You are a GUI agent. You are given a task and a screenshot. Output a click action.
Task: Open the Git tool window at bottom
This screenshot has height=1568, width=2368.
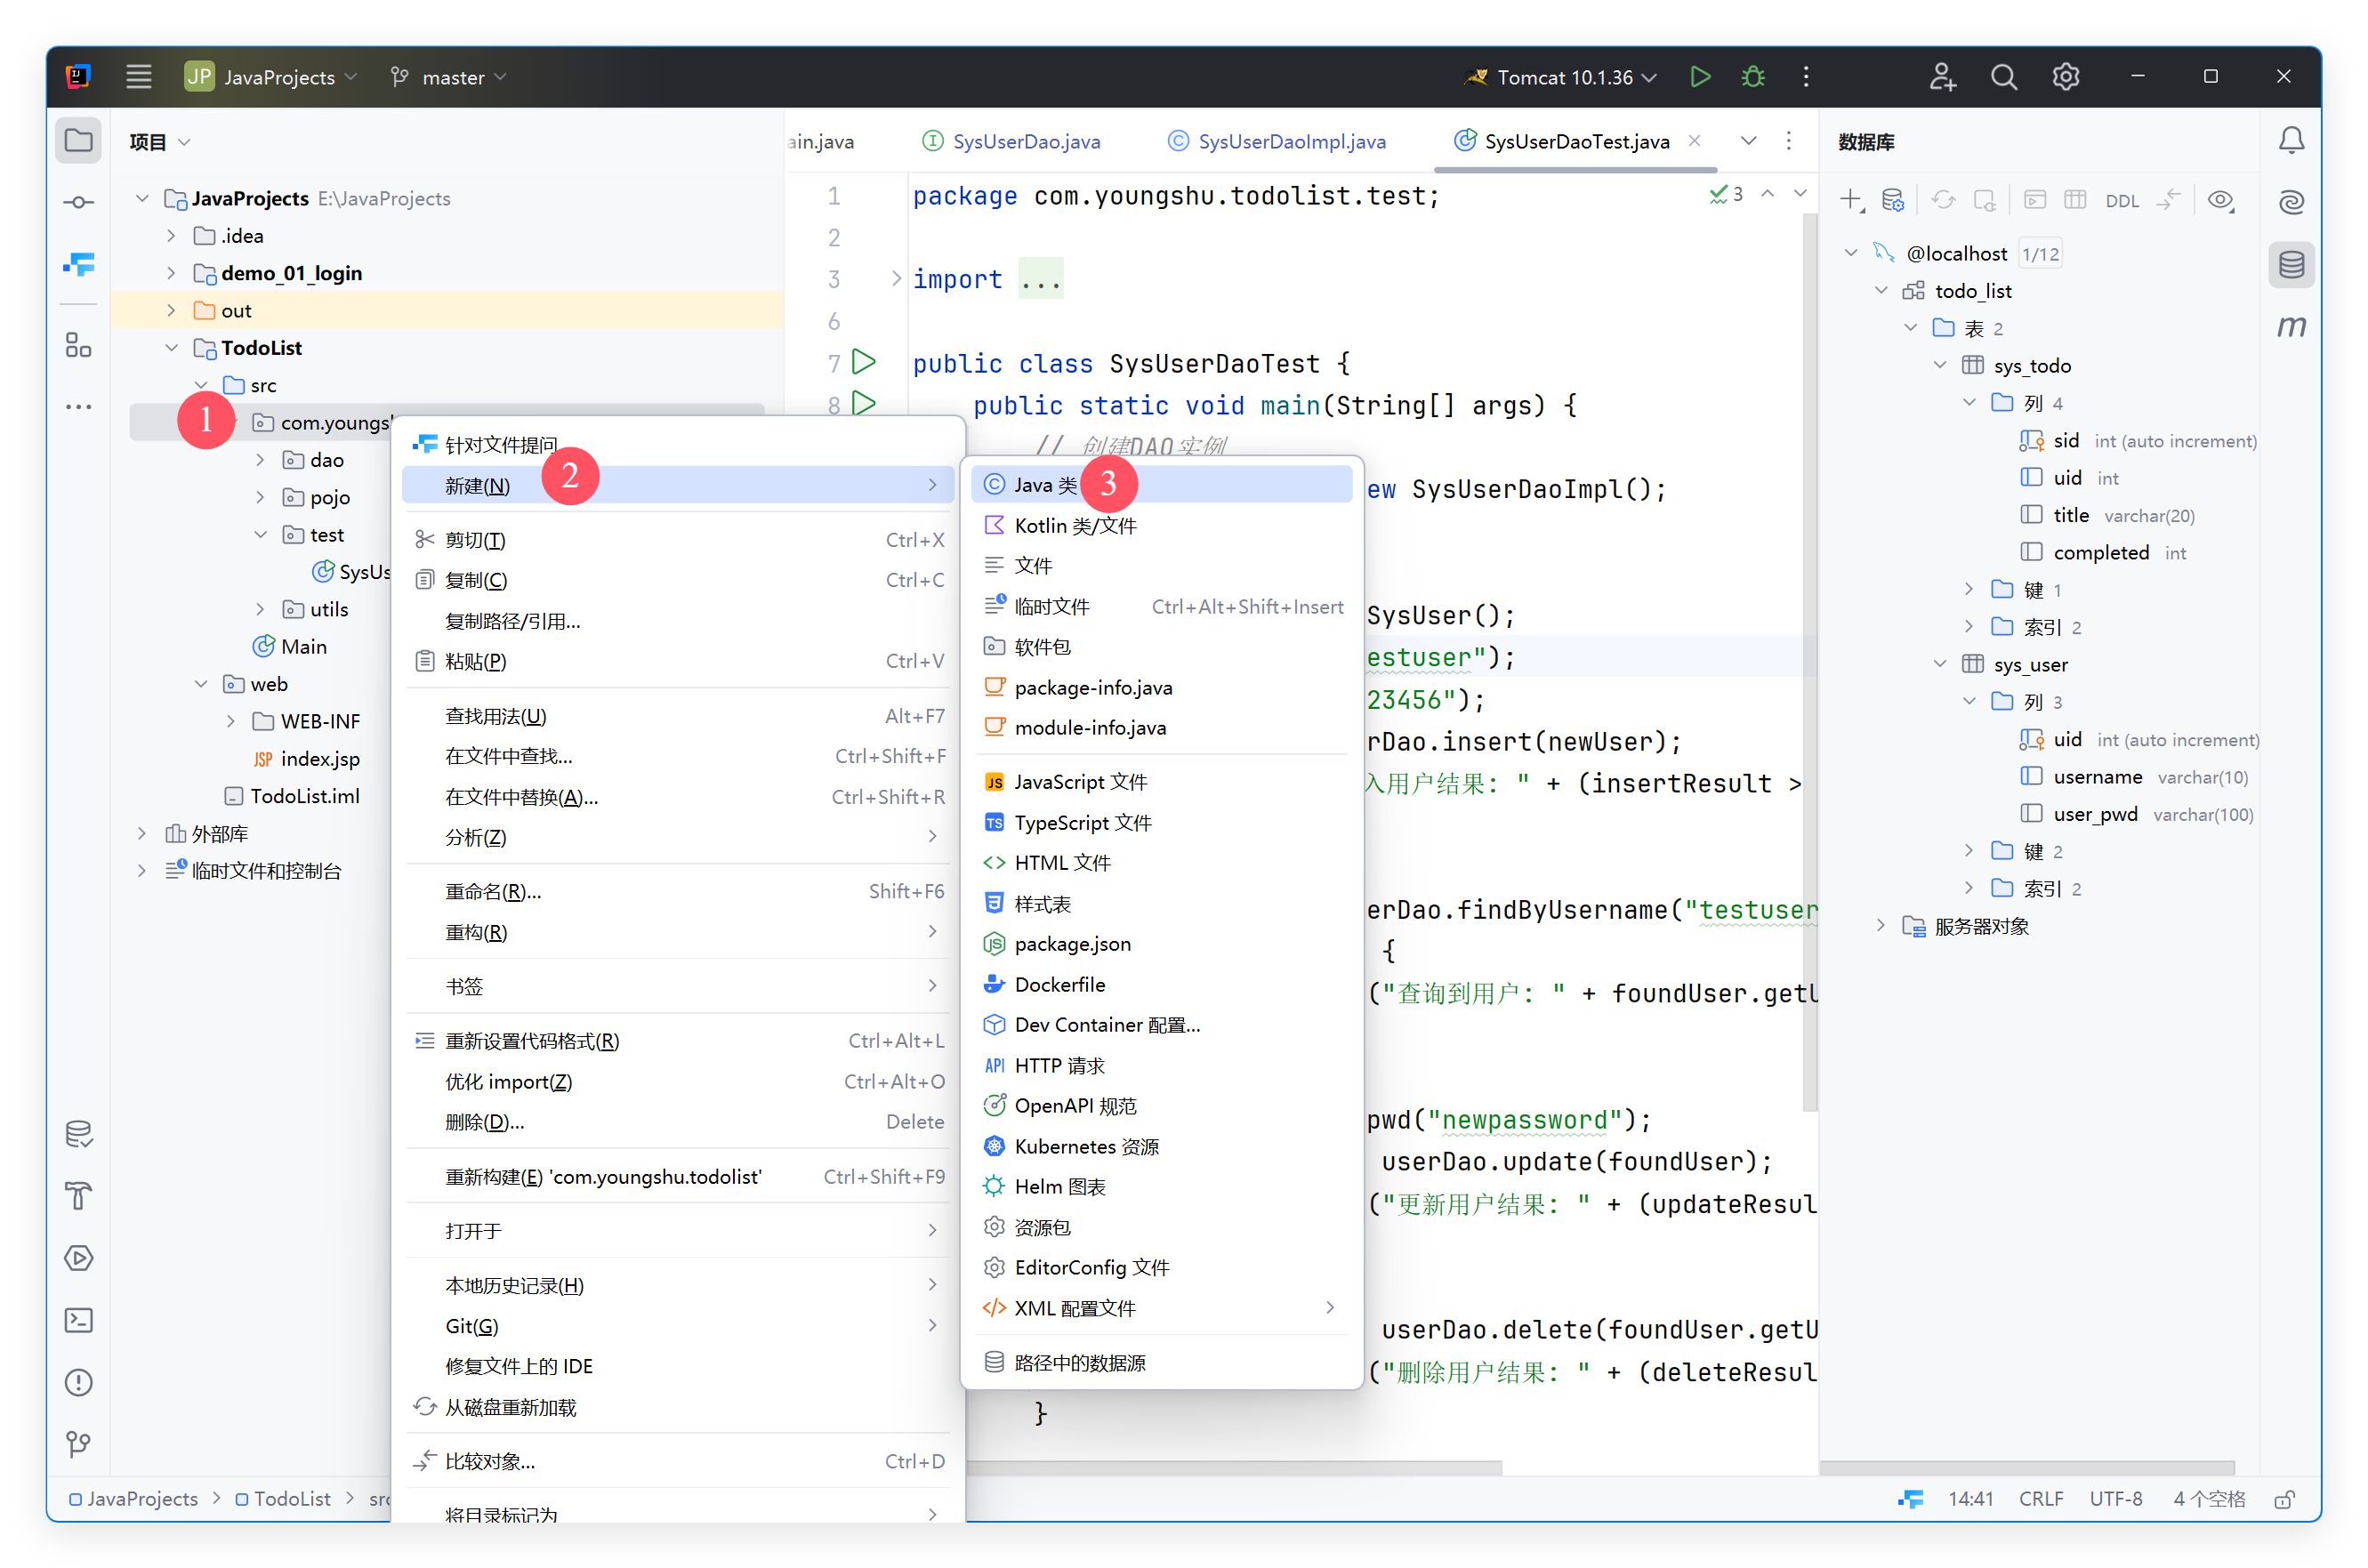tap(79, 1444)
